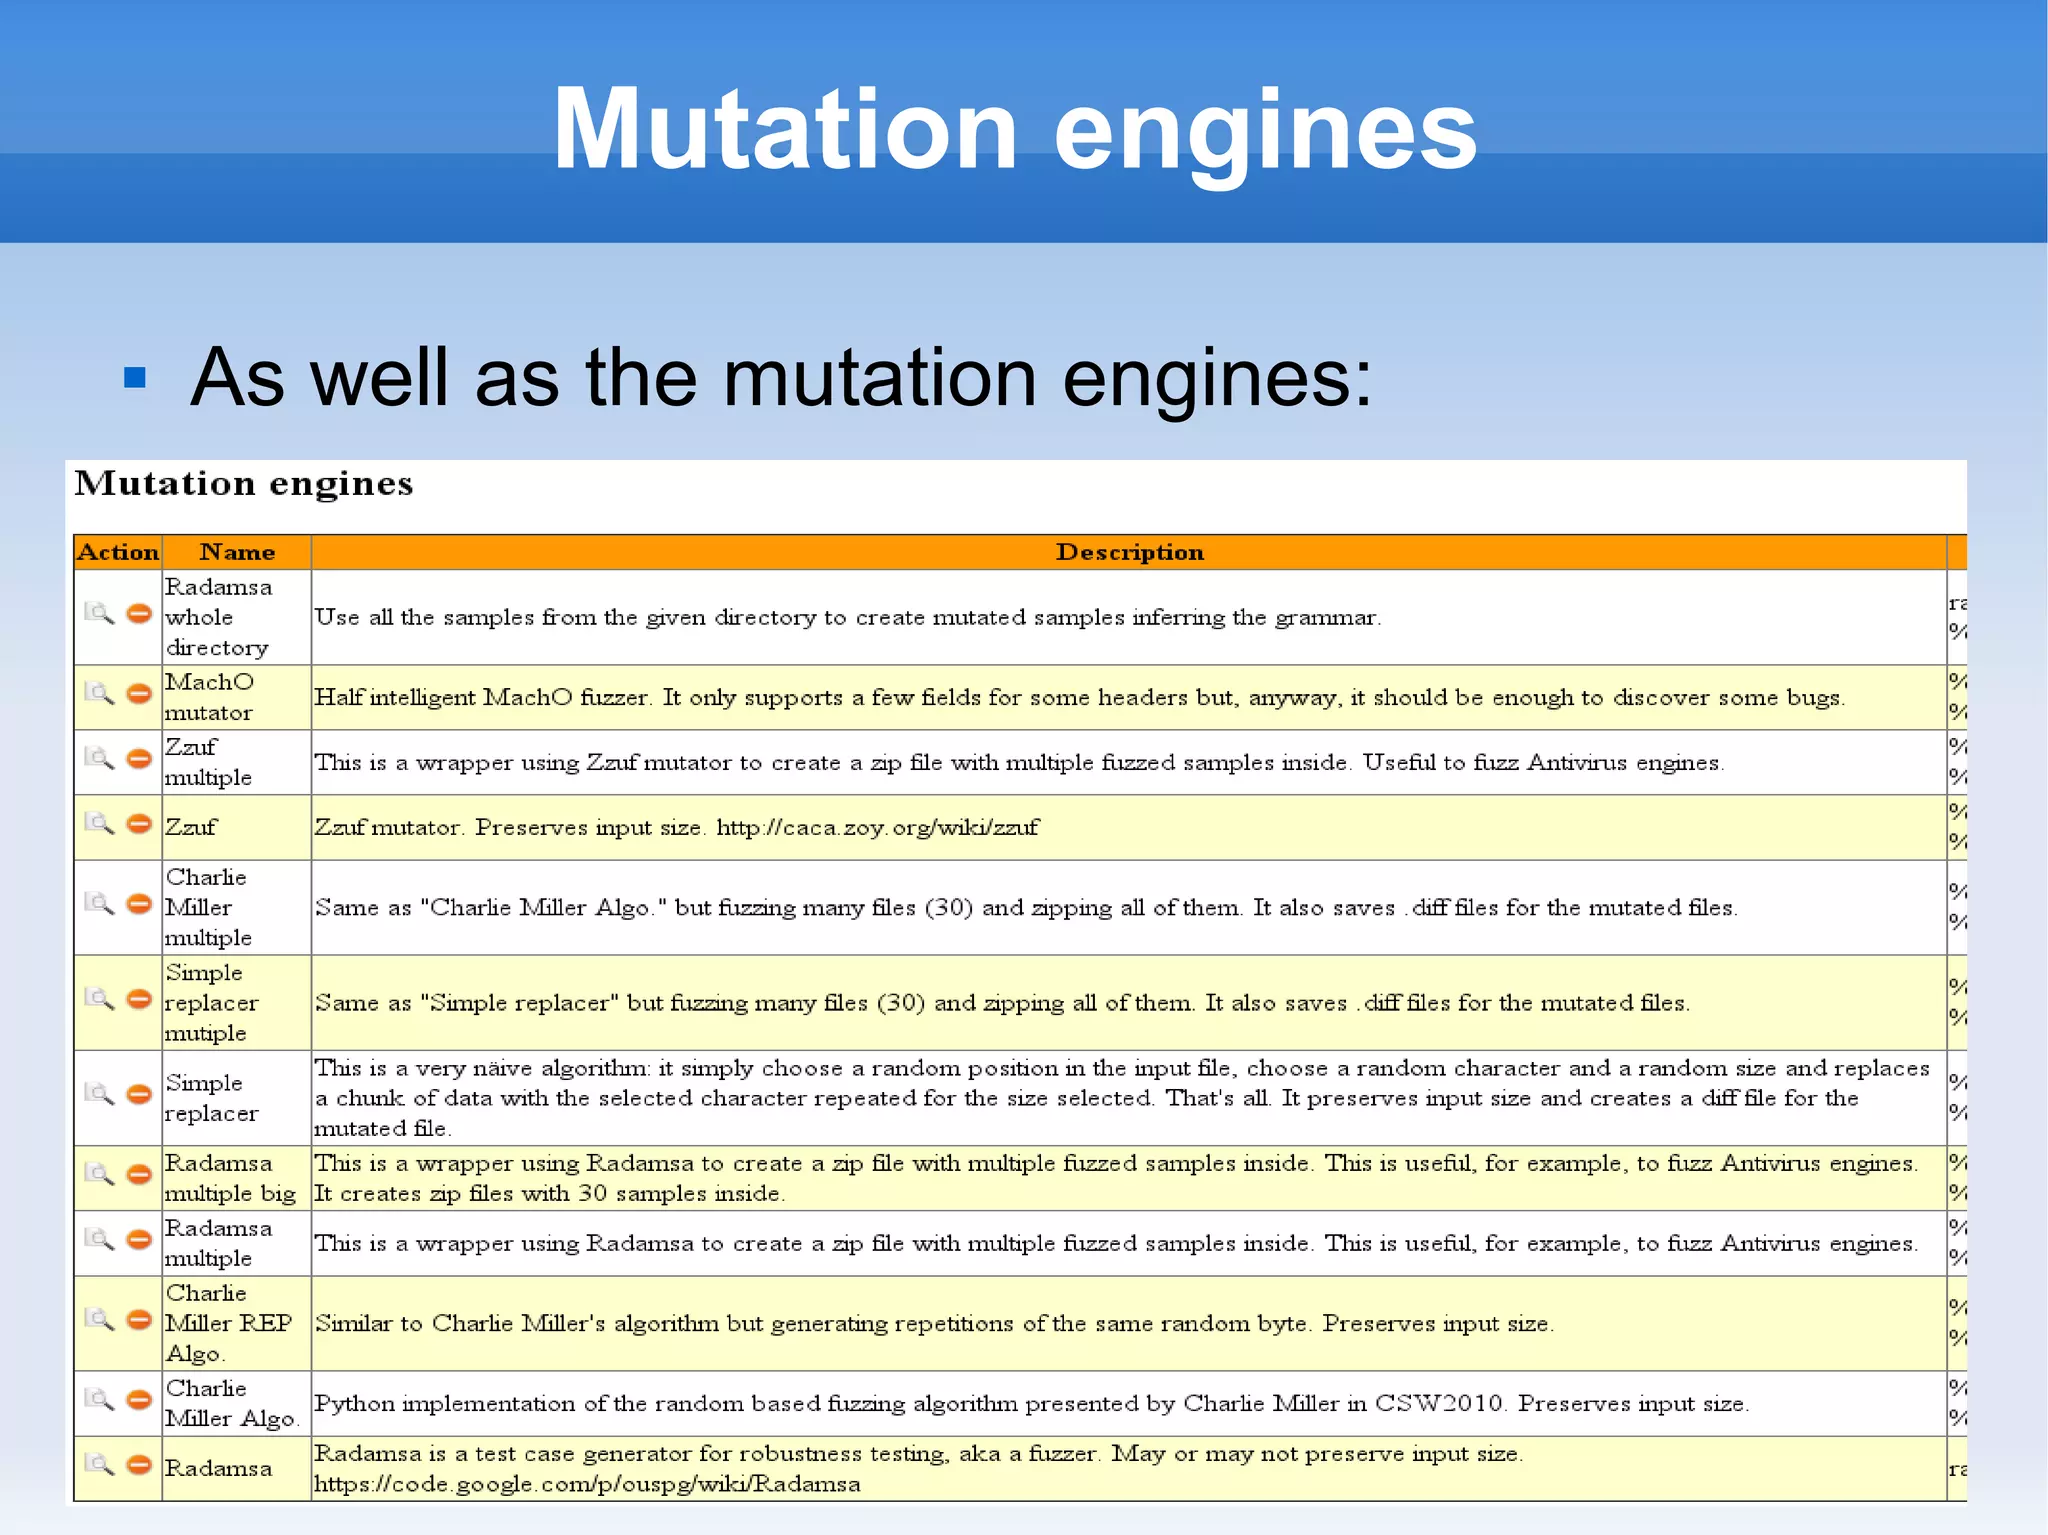The image size is (2048, 1535).
Task: View details icon for Zzuf multiple
Action: click(99, 759)
